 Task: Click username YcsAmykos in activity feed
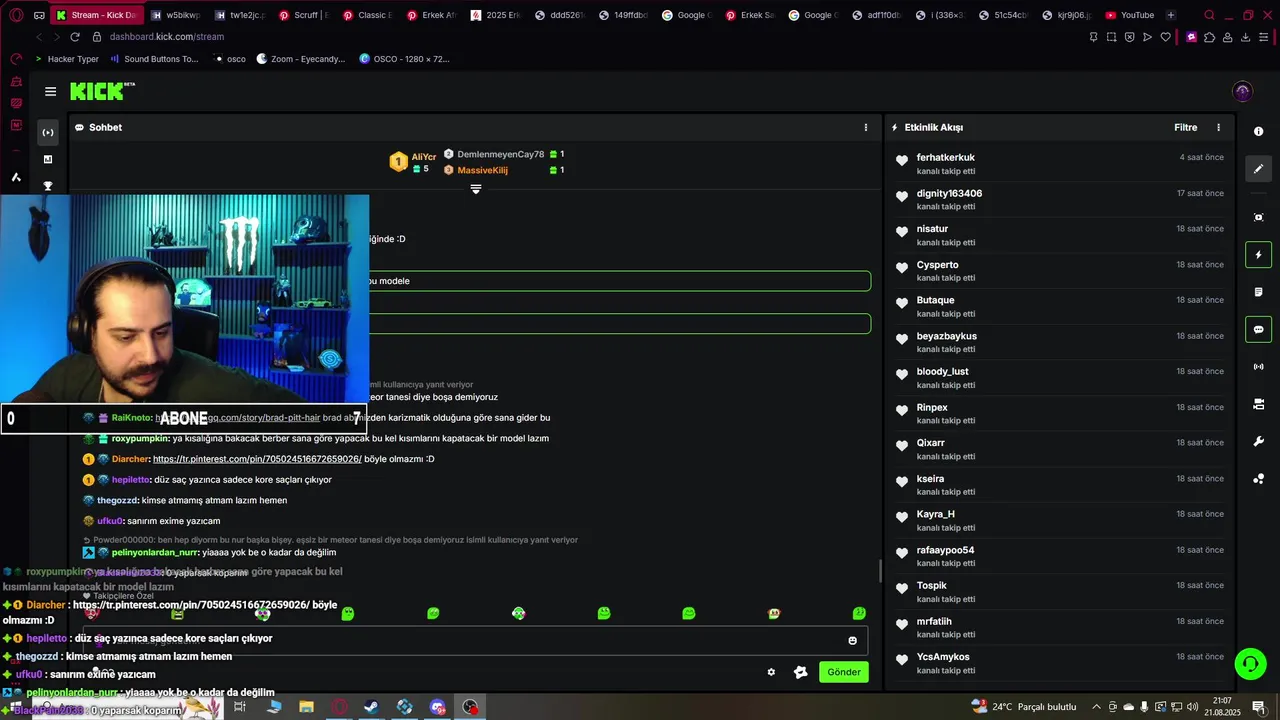943,657
